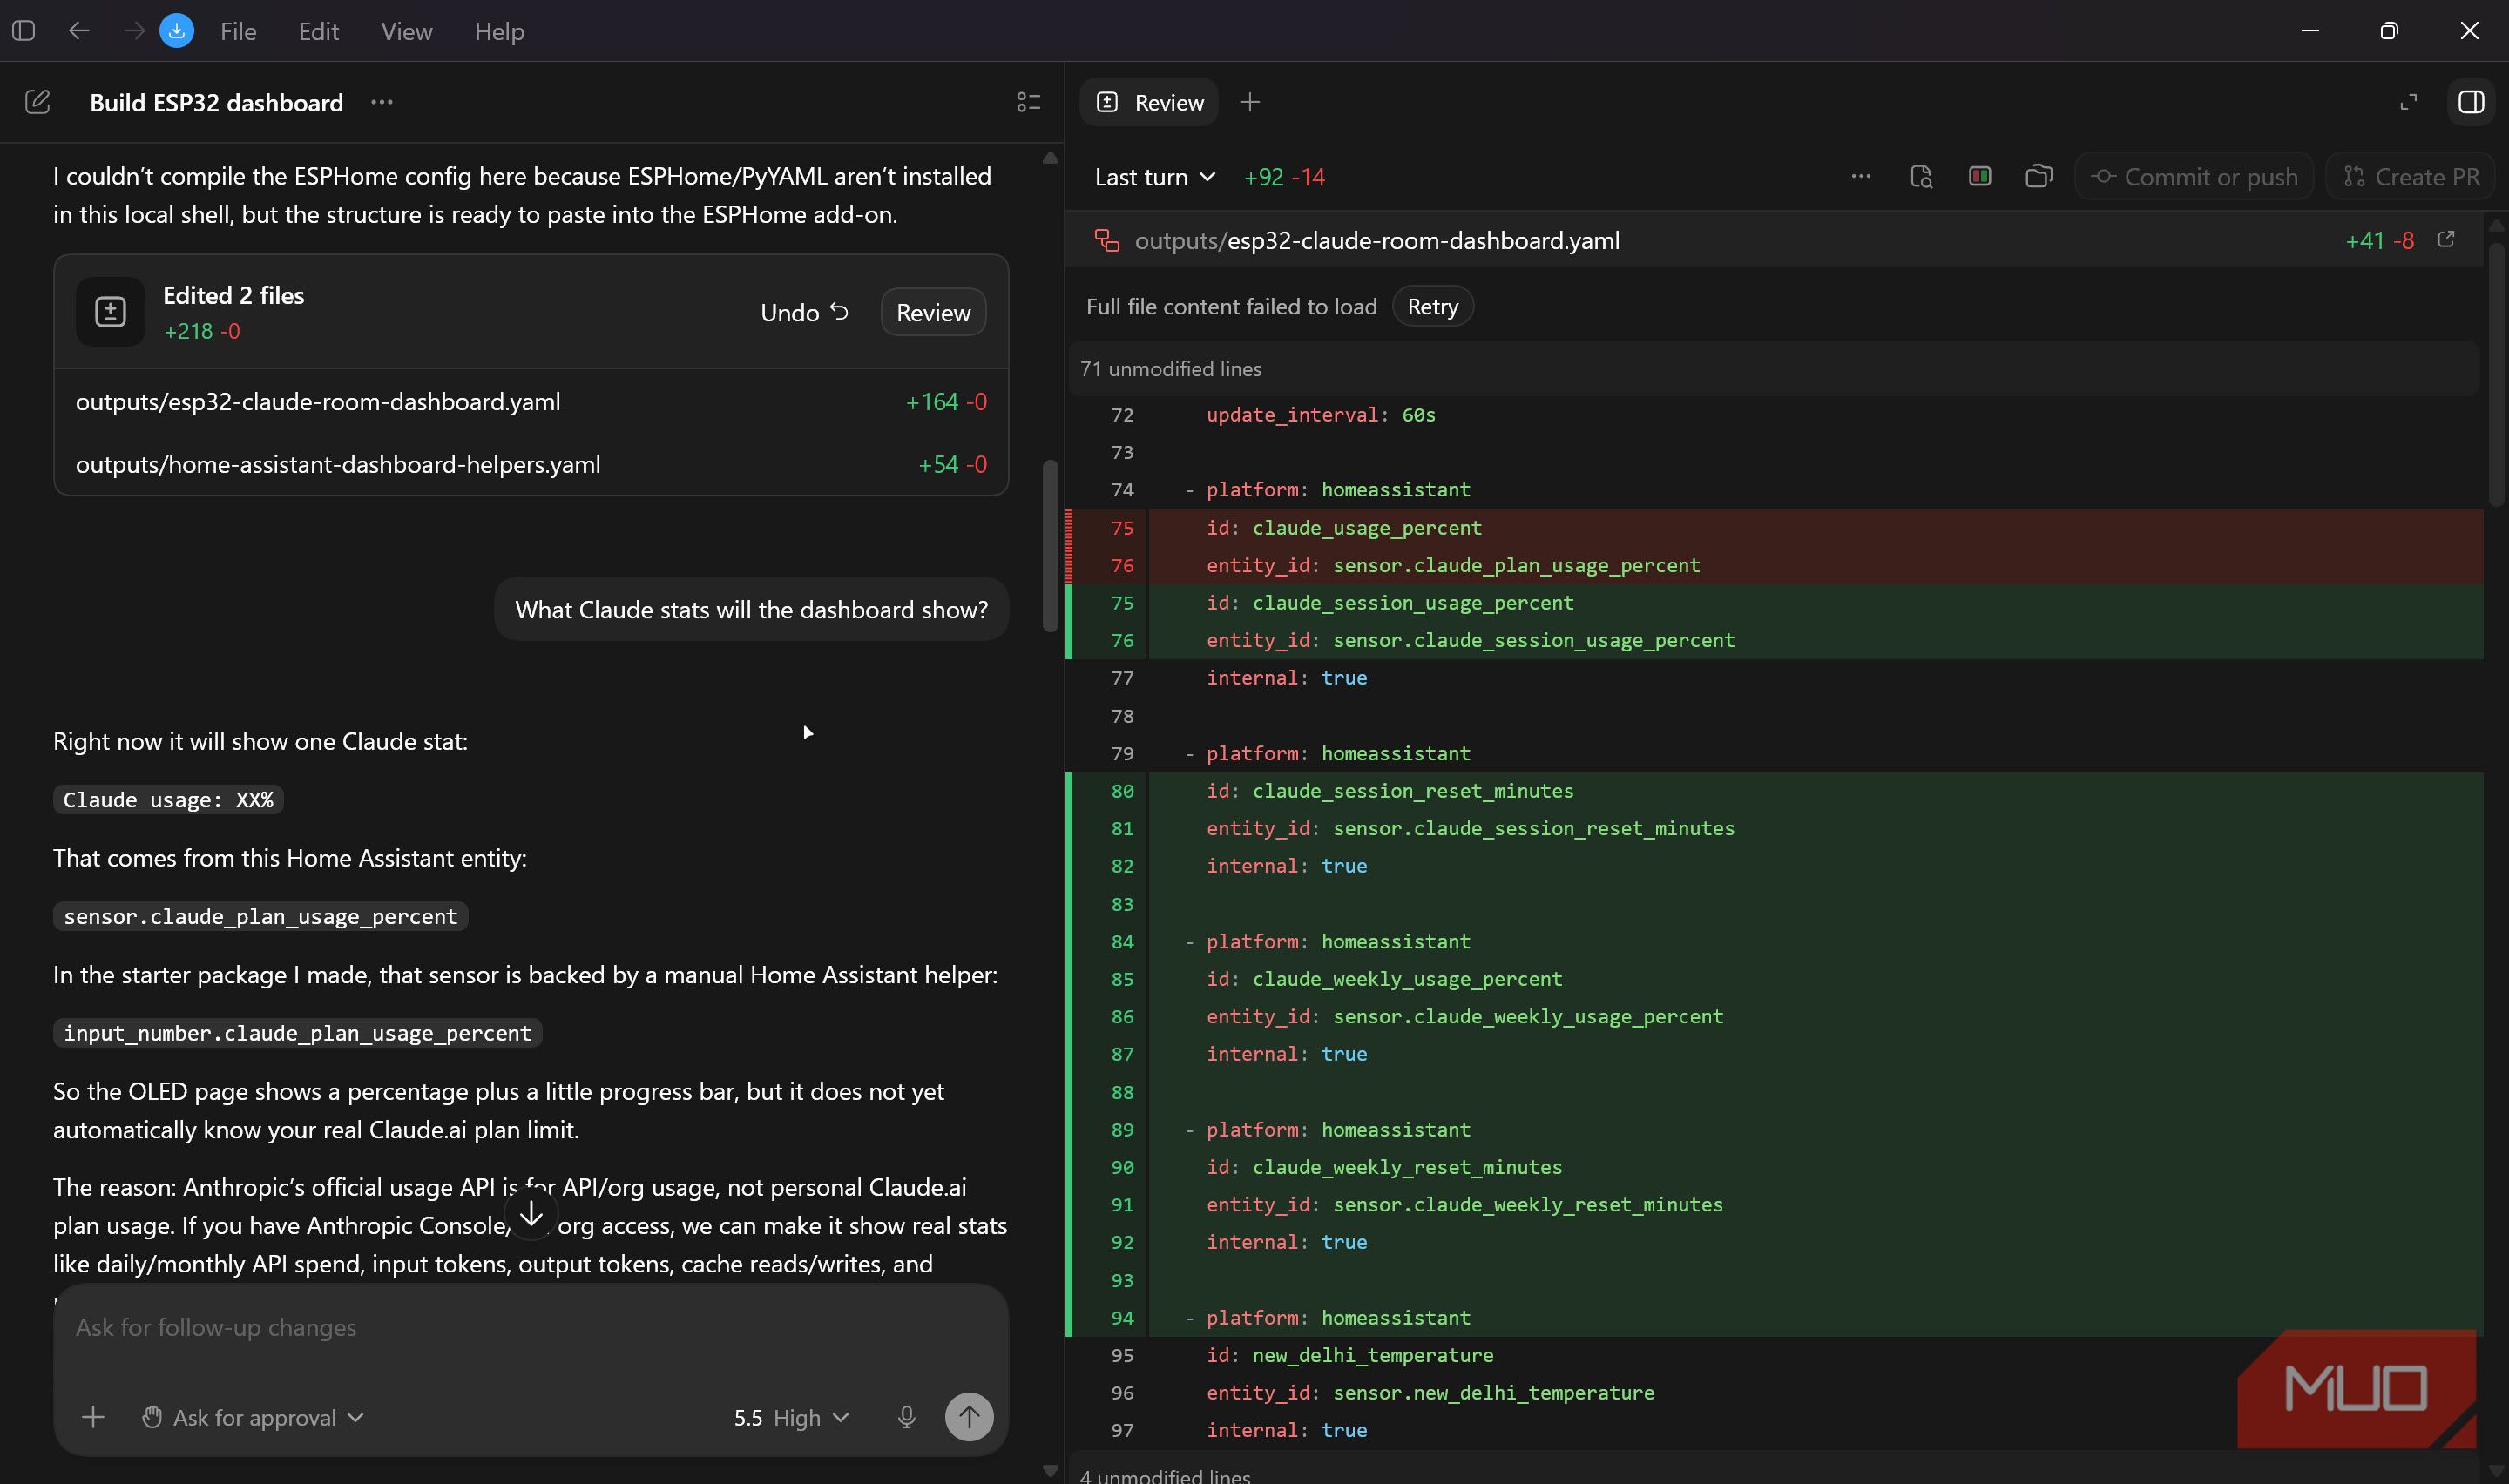
Task: Add attachment with plus icon
Action: 93,1417
